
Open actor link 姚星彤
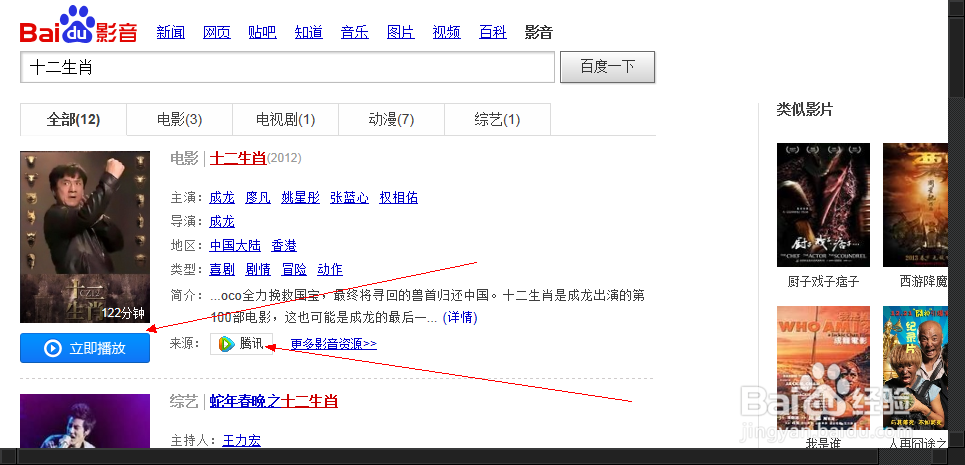pyautogui.click(x=300, y=197)
